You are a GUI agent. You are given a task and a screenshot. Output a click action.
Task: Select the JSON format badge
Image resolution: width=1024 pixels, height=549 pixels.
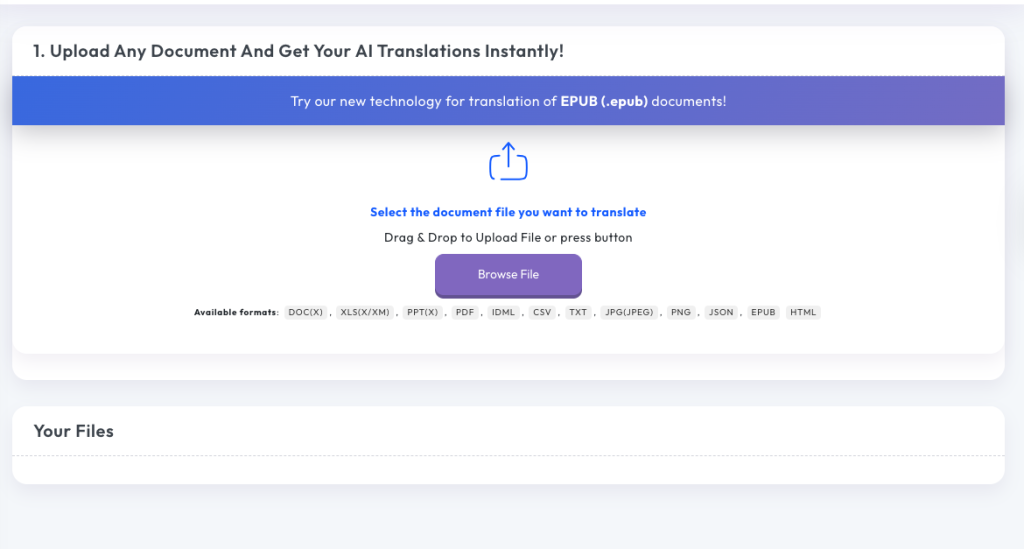pos(721,313)
